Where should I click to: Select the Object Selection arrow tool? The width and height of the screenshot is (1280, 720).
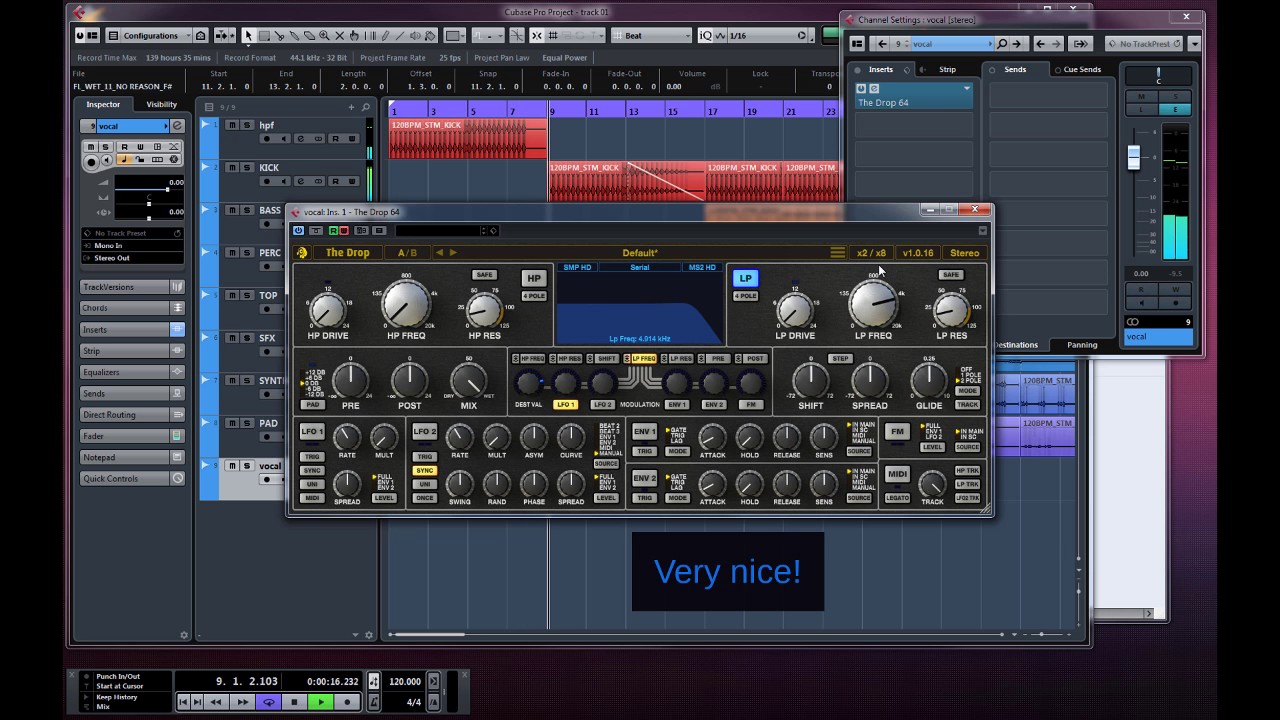pos(249,35)
